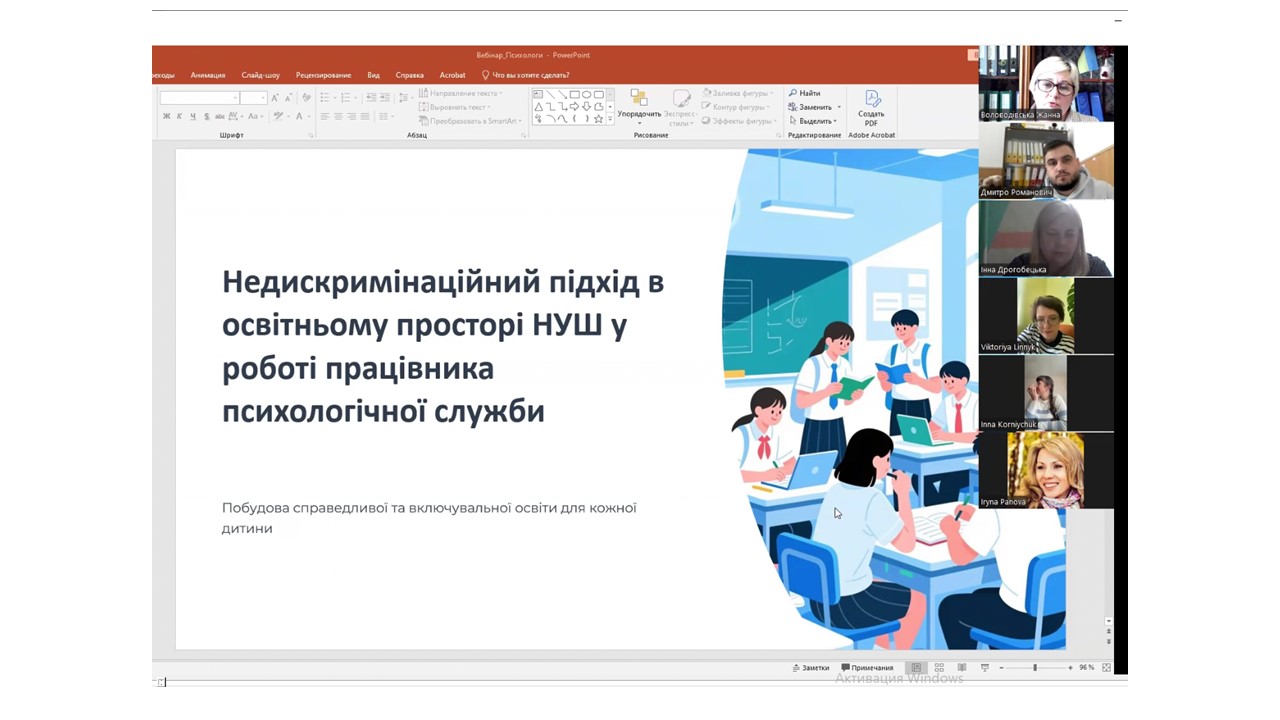Viewport: 1280px width, 720px height.
Task: Open the Рецензирование ribbon tab
Action: click(x=323, y=75)
